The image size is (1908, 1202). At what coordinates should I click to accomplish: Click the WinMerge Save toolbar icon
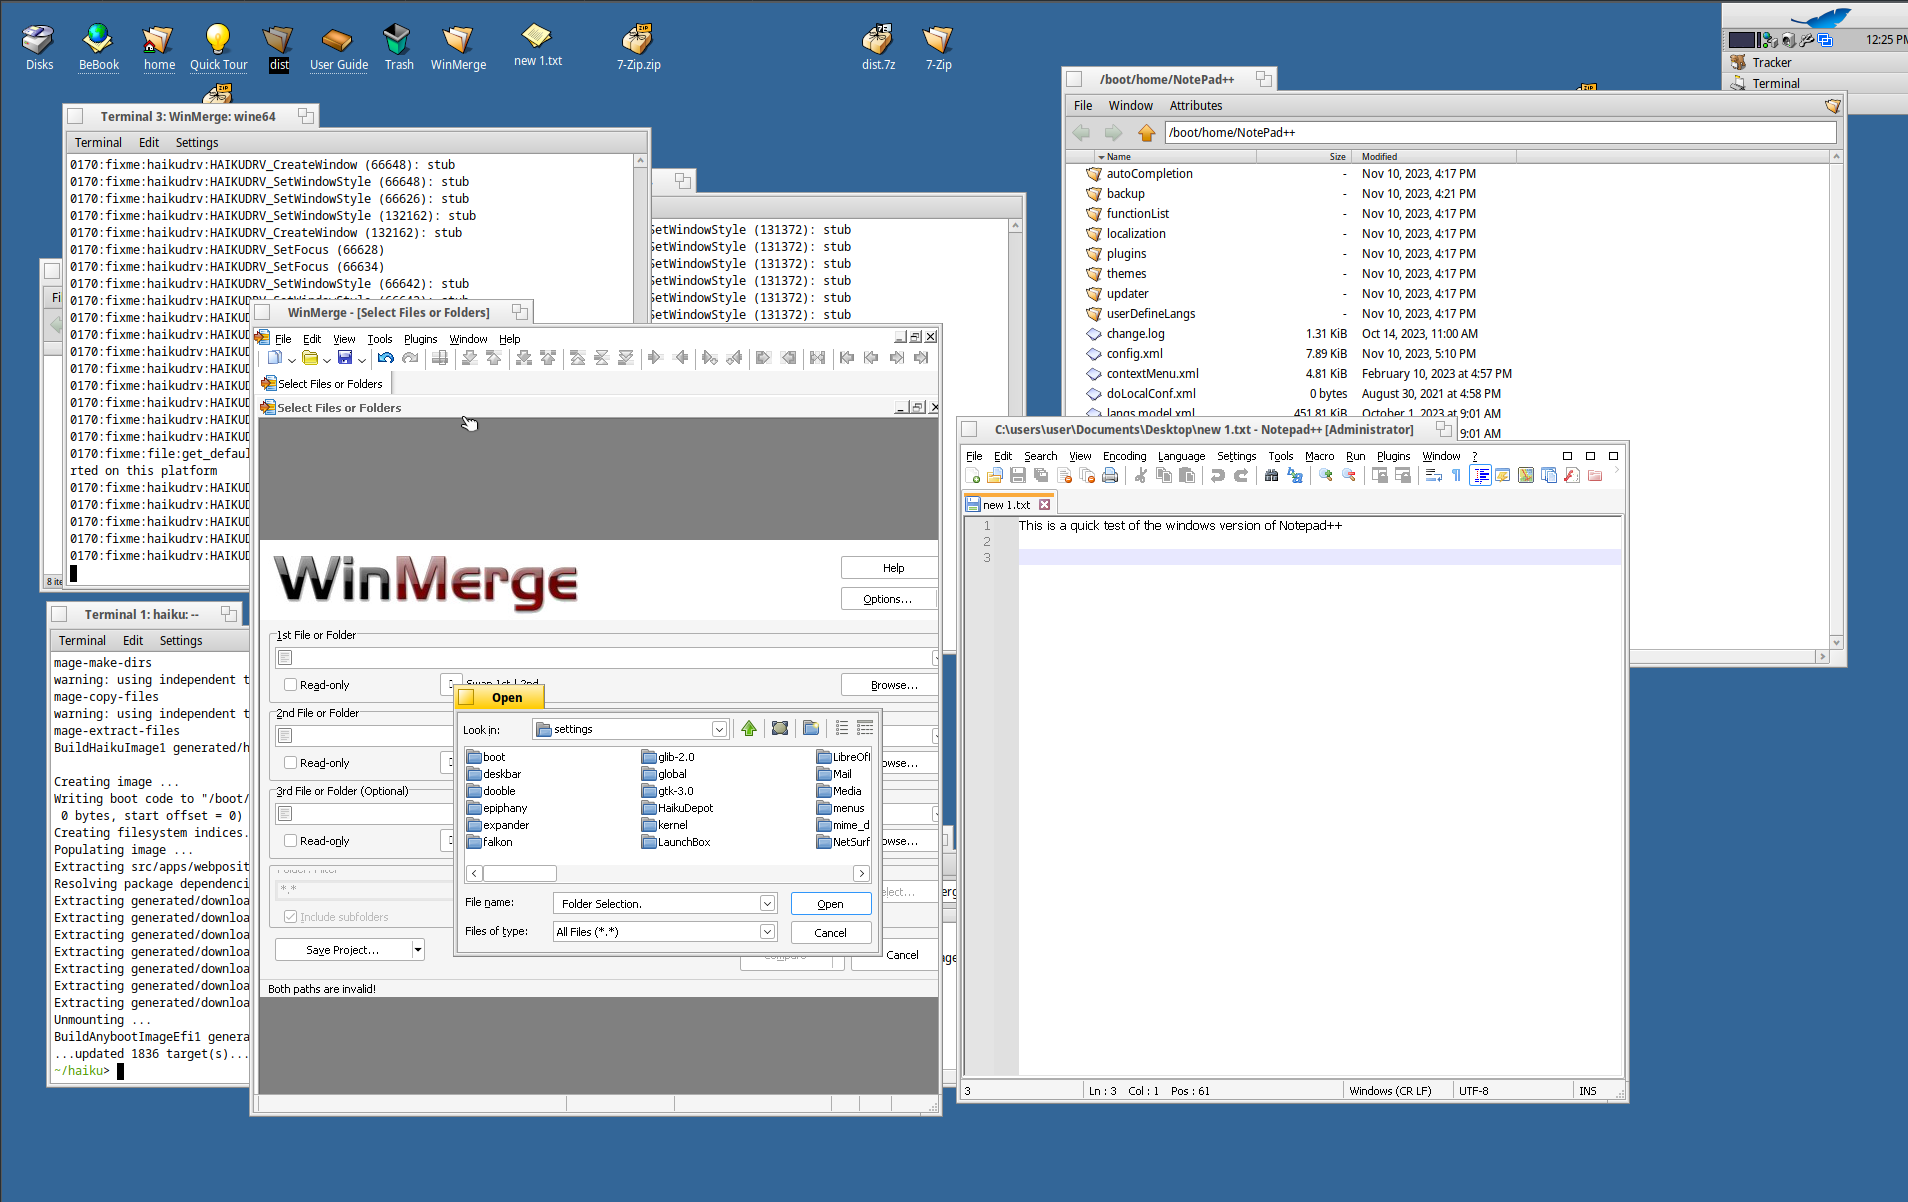[x=345, y=358]
